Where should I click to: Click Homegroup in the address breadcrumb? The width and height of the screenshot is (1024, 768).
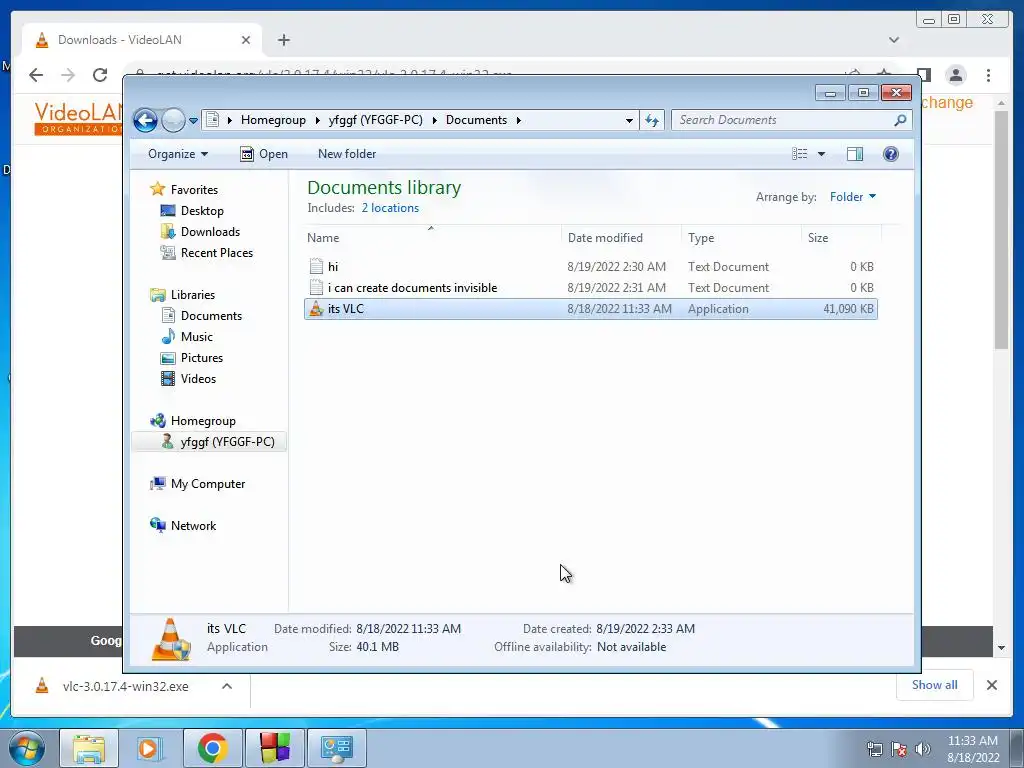pyautogui.click(x=273, y=120)
